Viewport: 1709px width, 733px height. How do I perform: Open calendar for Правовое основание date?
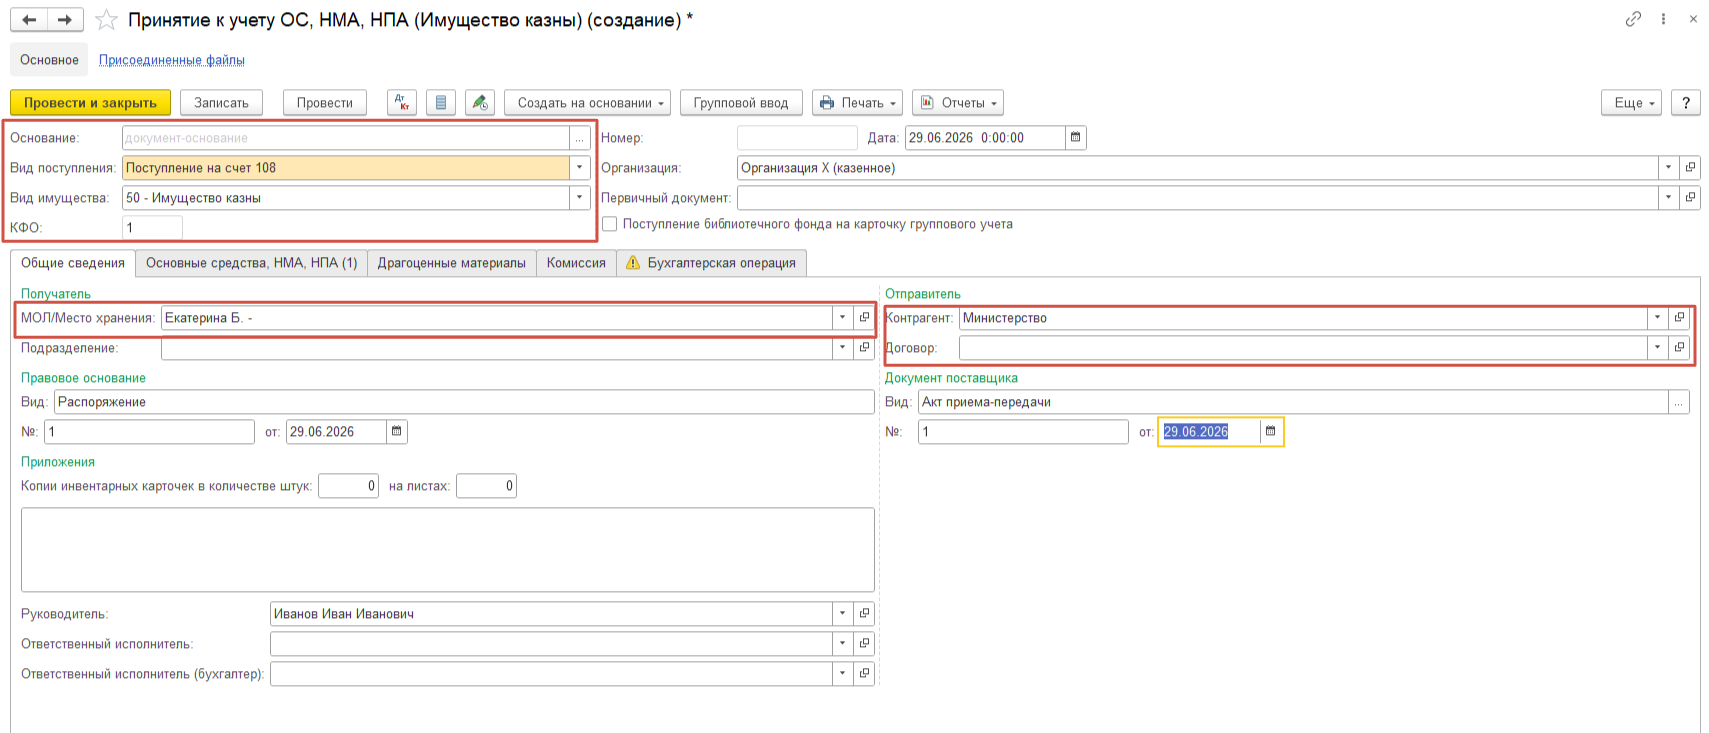pyautogui.click(x=397, y=432)
